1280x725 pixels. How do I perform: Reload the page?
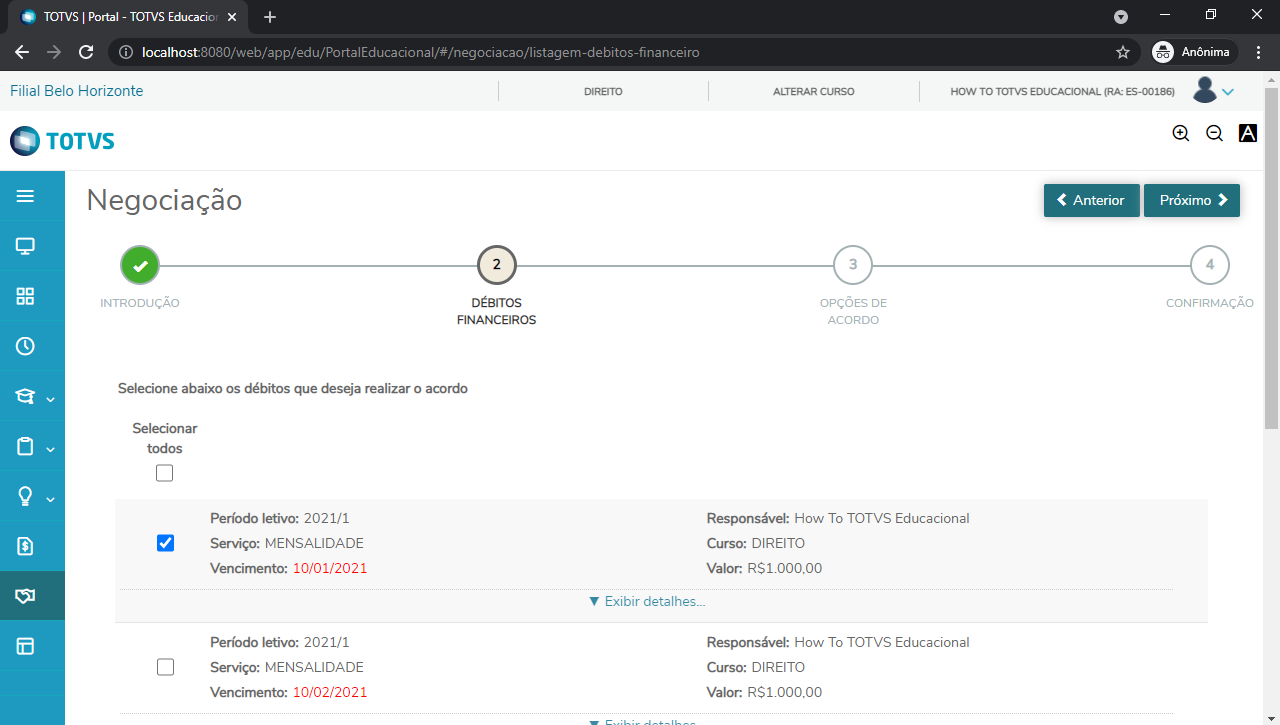click(86, 52)
